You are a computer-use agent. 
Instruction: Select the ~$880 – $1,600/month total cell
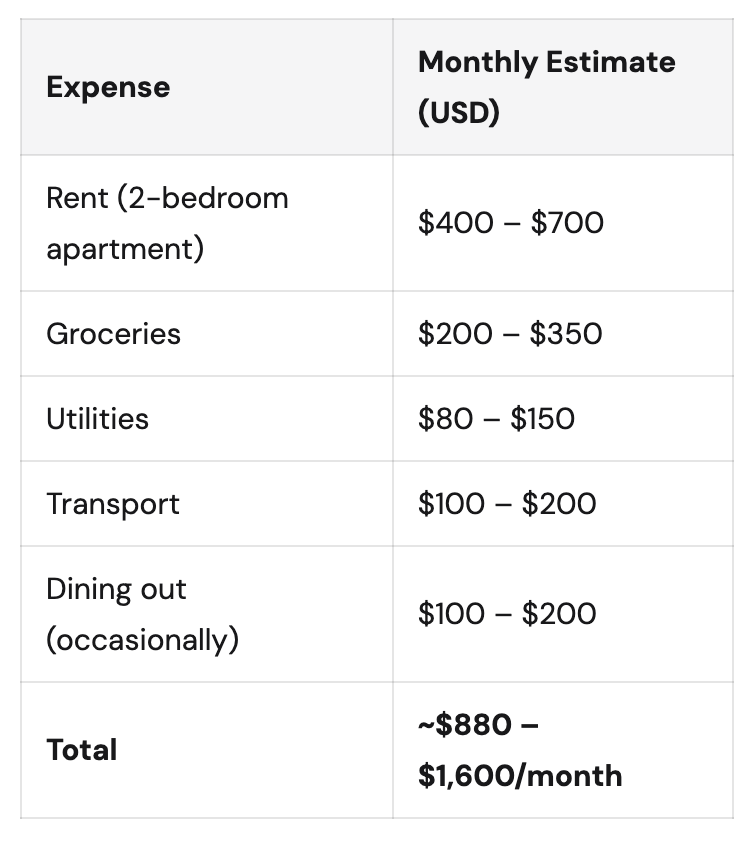point(520,750)
